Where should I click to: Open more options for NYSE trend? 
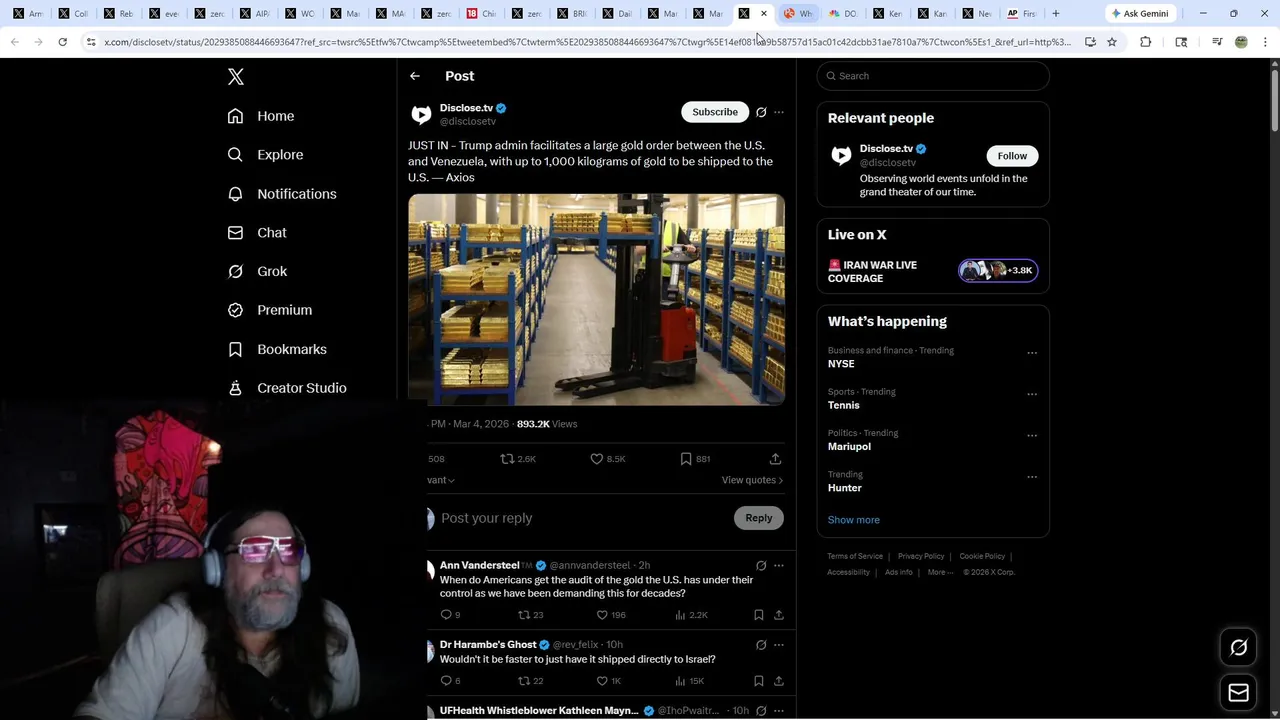(x=1032, y=353)
